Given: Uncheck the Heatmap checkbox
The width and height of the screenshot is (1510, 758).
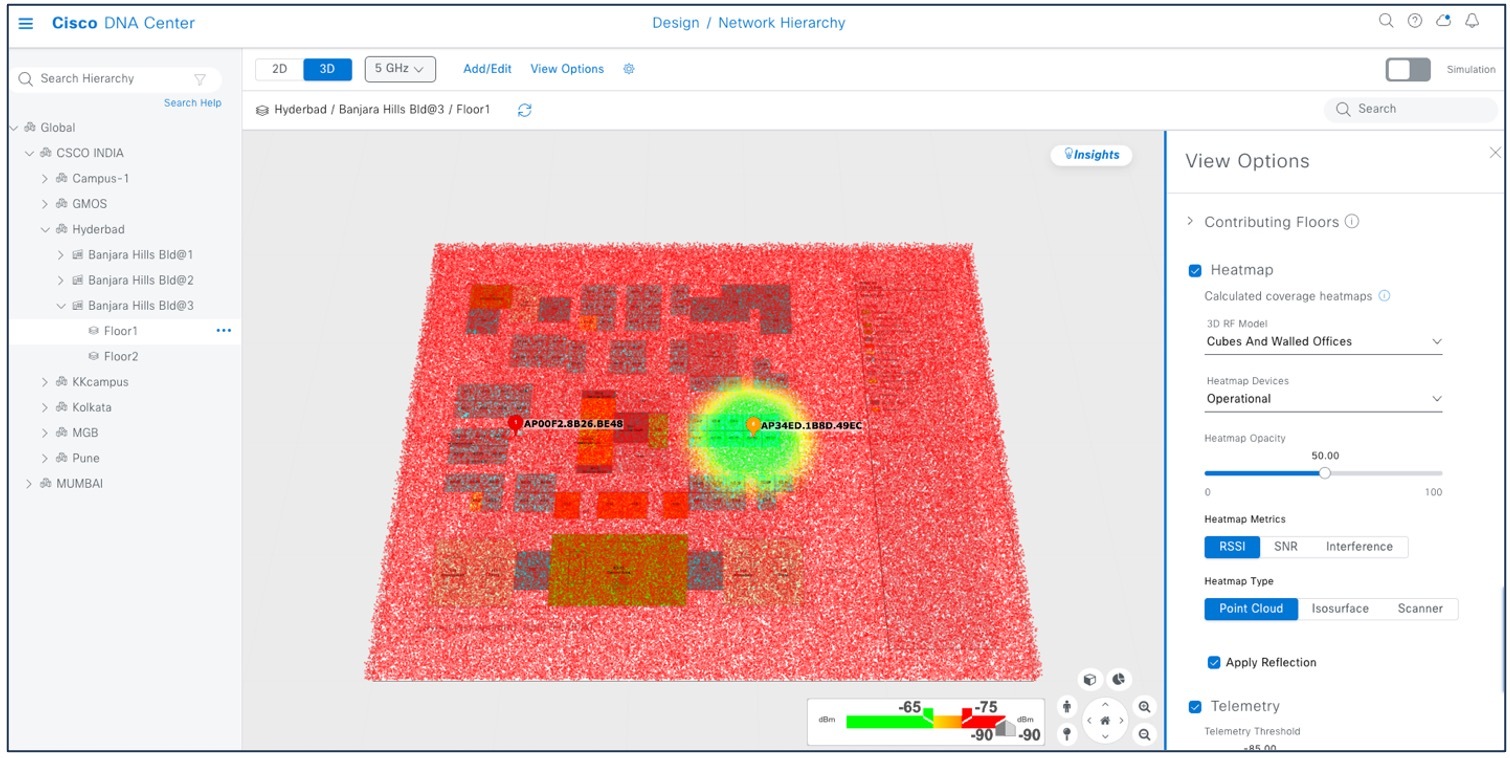Looking at the screenshot, I should pos(1195,270).
